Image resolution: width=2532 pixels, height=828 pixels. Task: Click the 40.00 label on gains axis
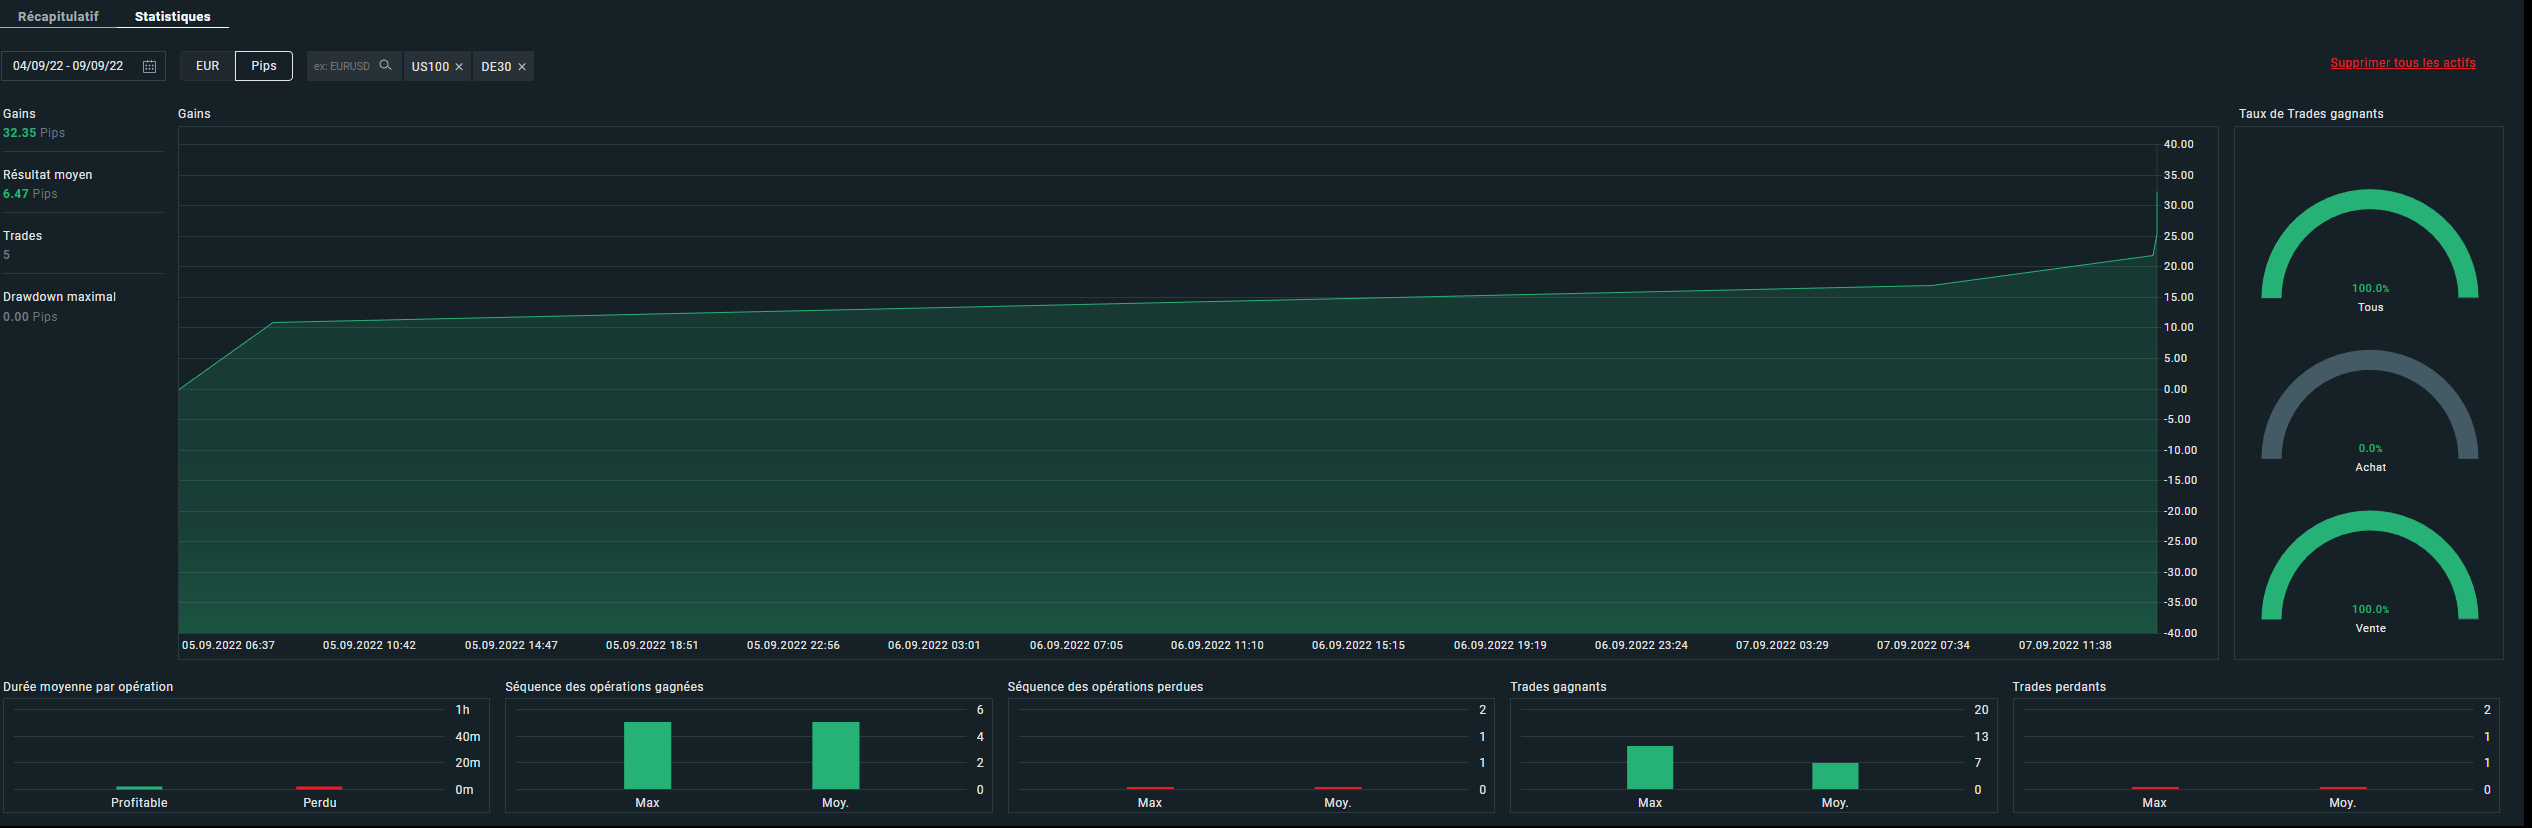(2178, 145)
